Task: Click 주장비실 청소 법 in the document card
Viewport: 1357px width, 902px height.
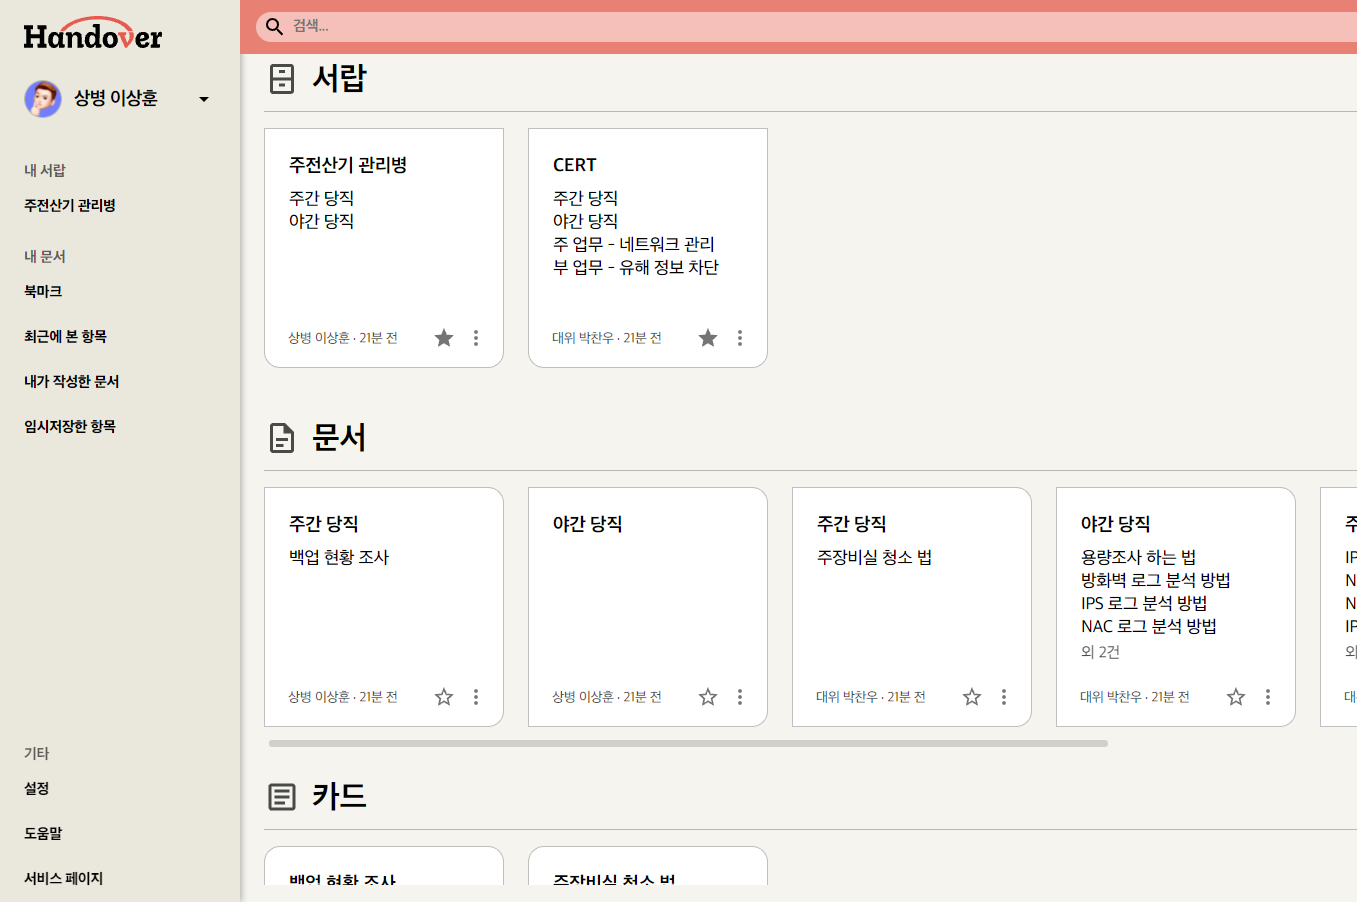Action: click(874, 557)
